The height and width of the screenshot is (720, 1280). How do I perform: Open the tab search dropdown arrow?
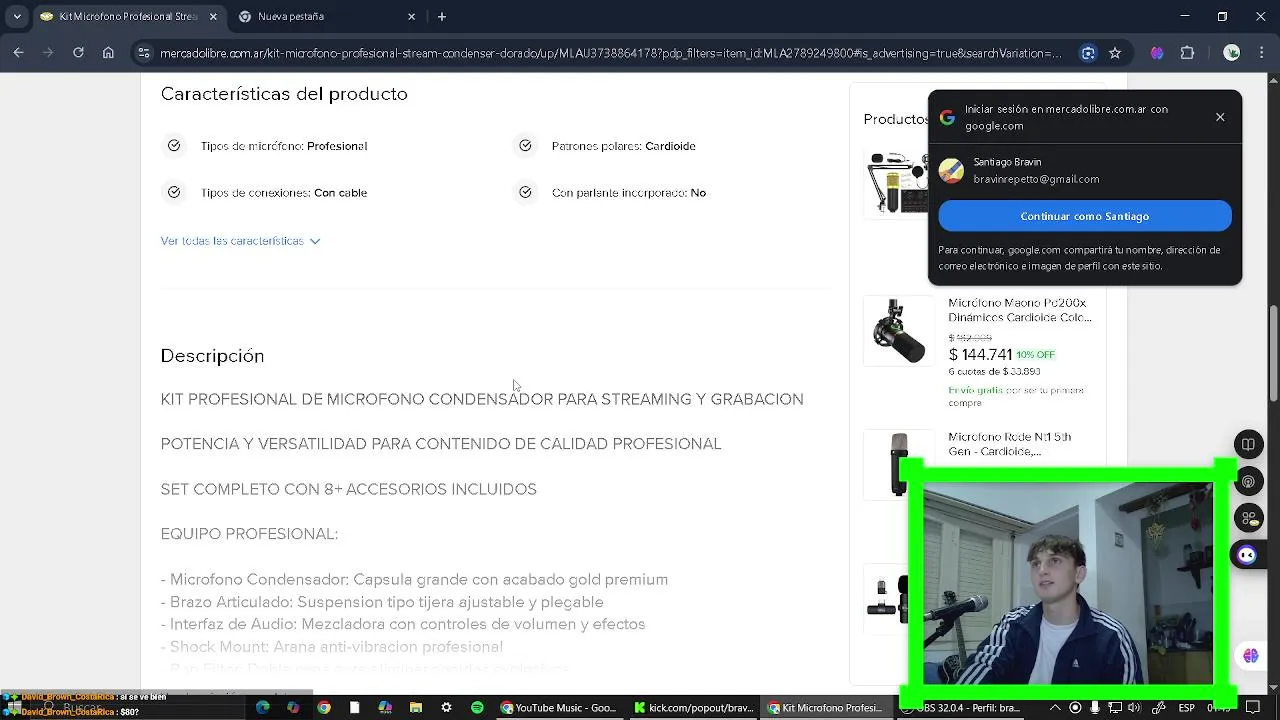click(x=16, y=16)
